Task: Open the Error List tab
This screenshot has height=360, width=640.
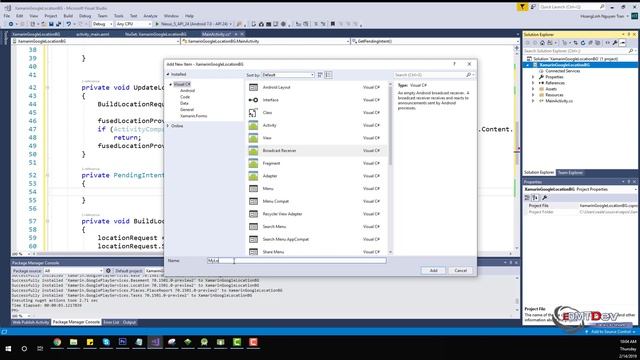Action: click(x=111, y=322)
